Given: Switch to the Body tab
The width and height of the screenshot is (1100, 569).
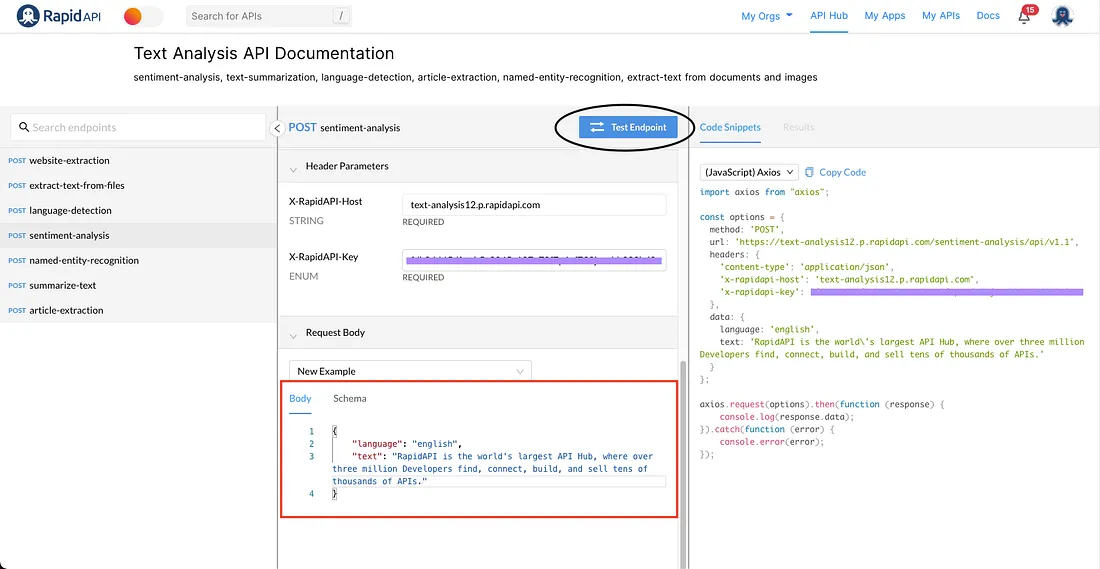Looking at the screenshot, I should point(300,399).
